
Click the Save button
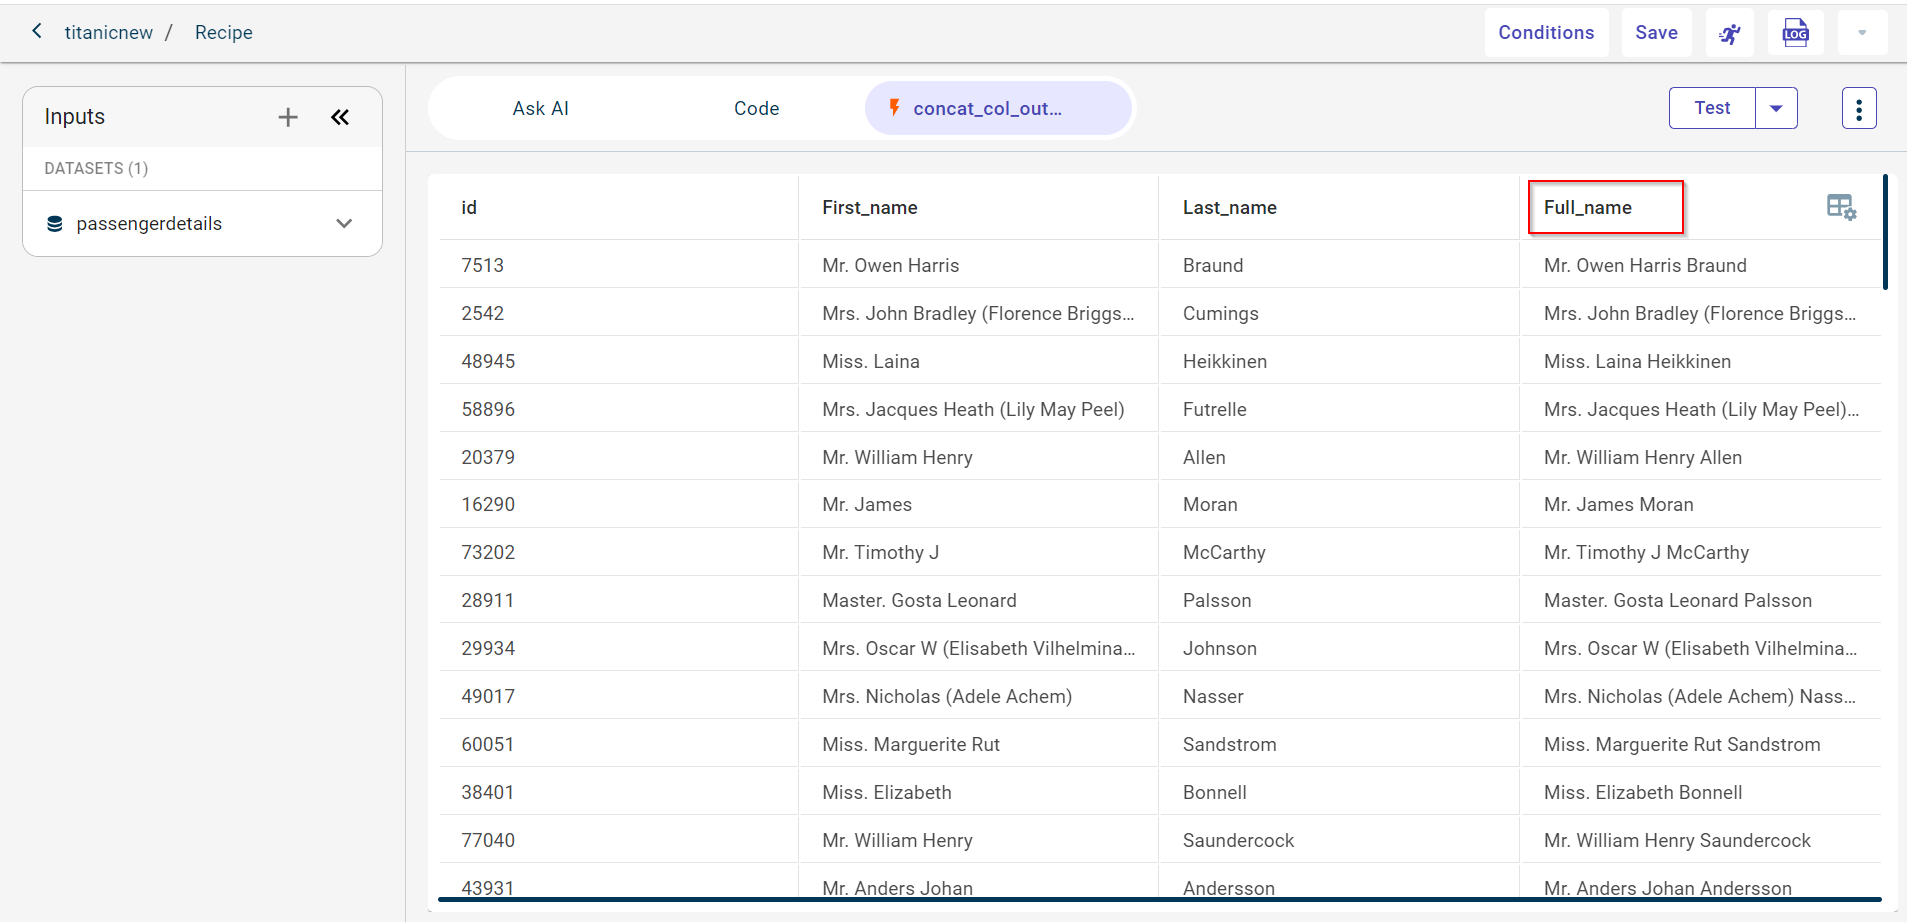pos(1656,33)
